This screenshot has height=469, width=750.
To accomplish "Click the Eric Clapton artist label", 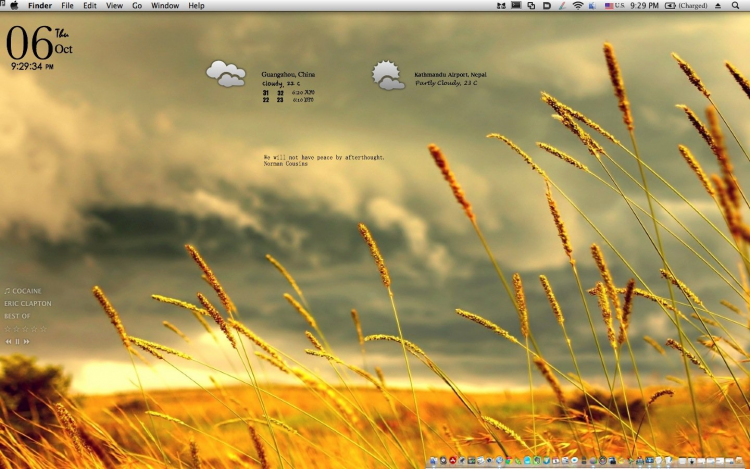I will click(x=28, y=303).
